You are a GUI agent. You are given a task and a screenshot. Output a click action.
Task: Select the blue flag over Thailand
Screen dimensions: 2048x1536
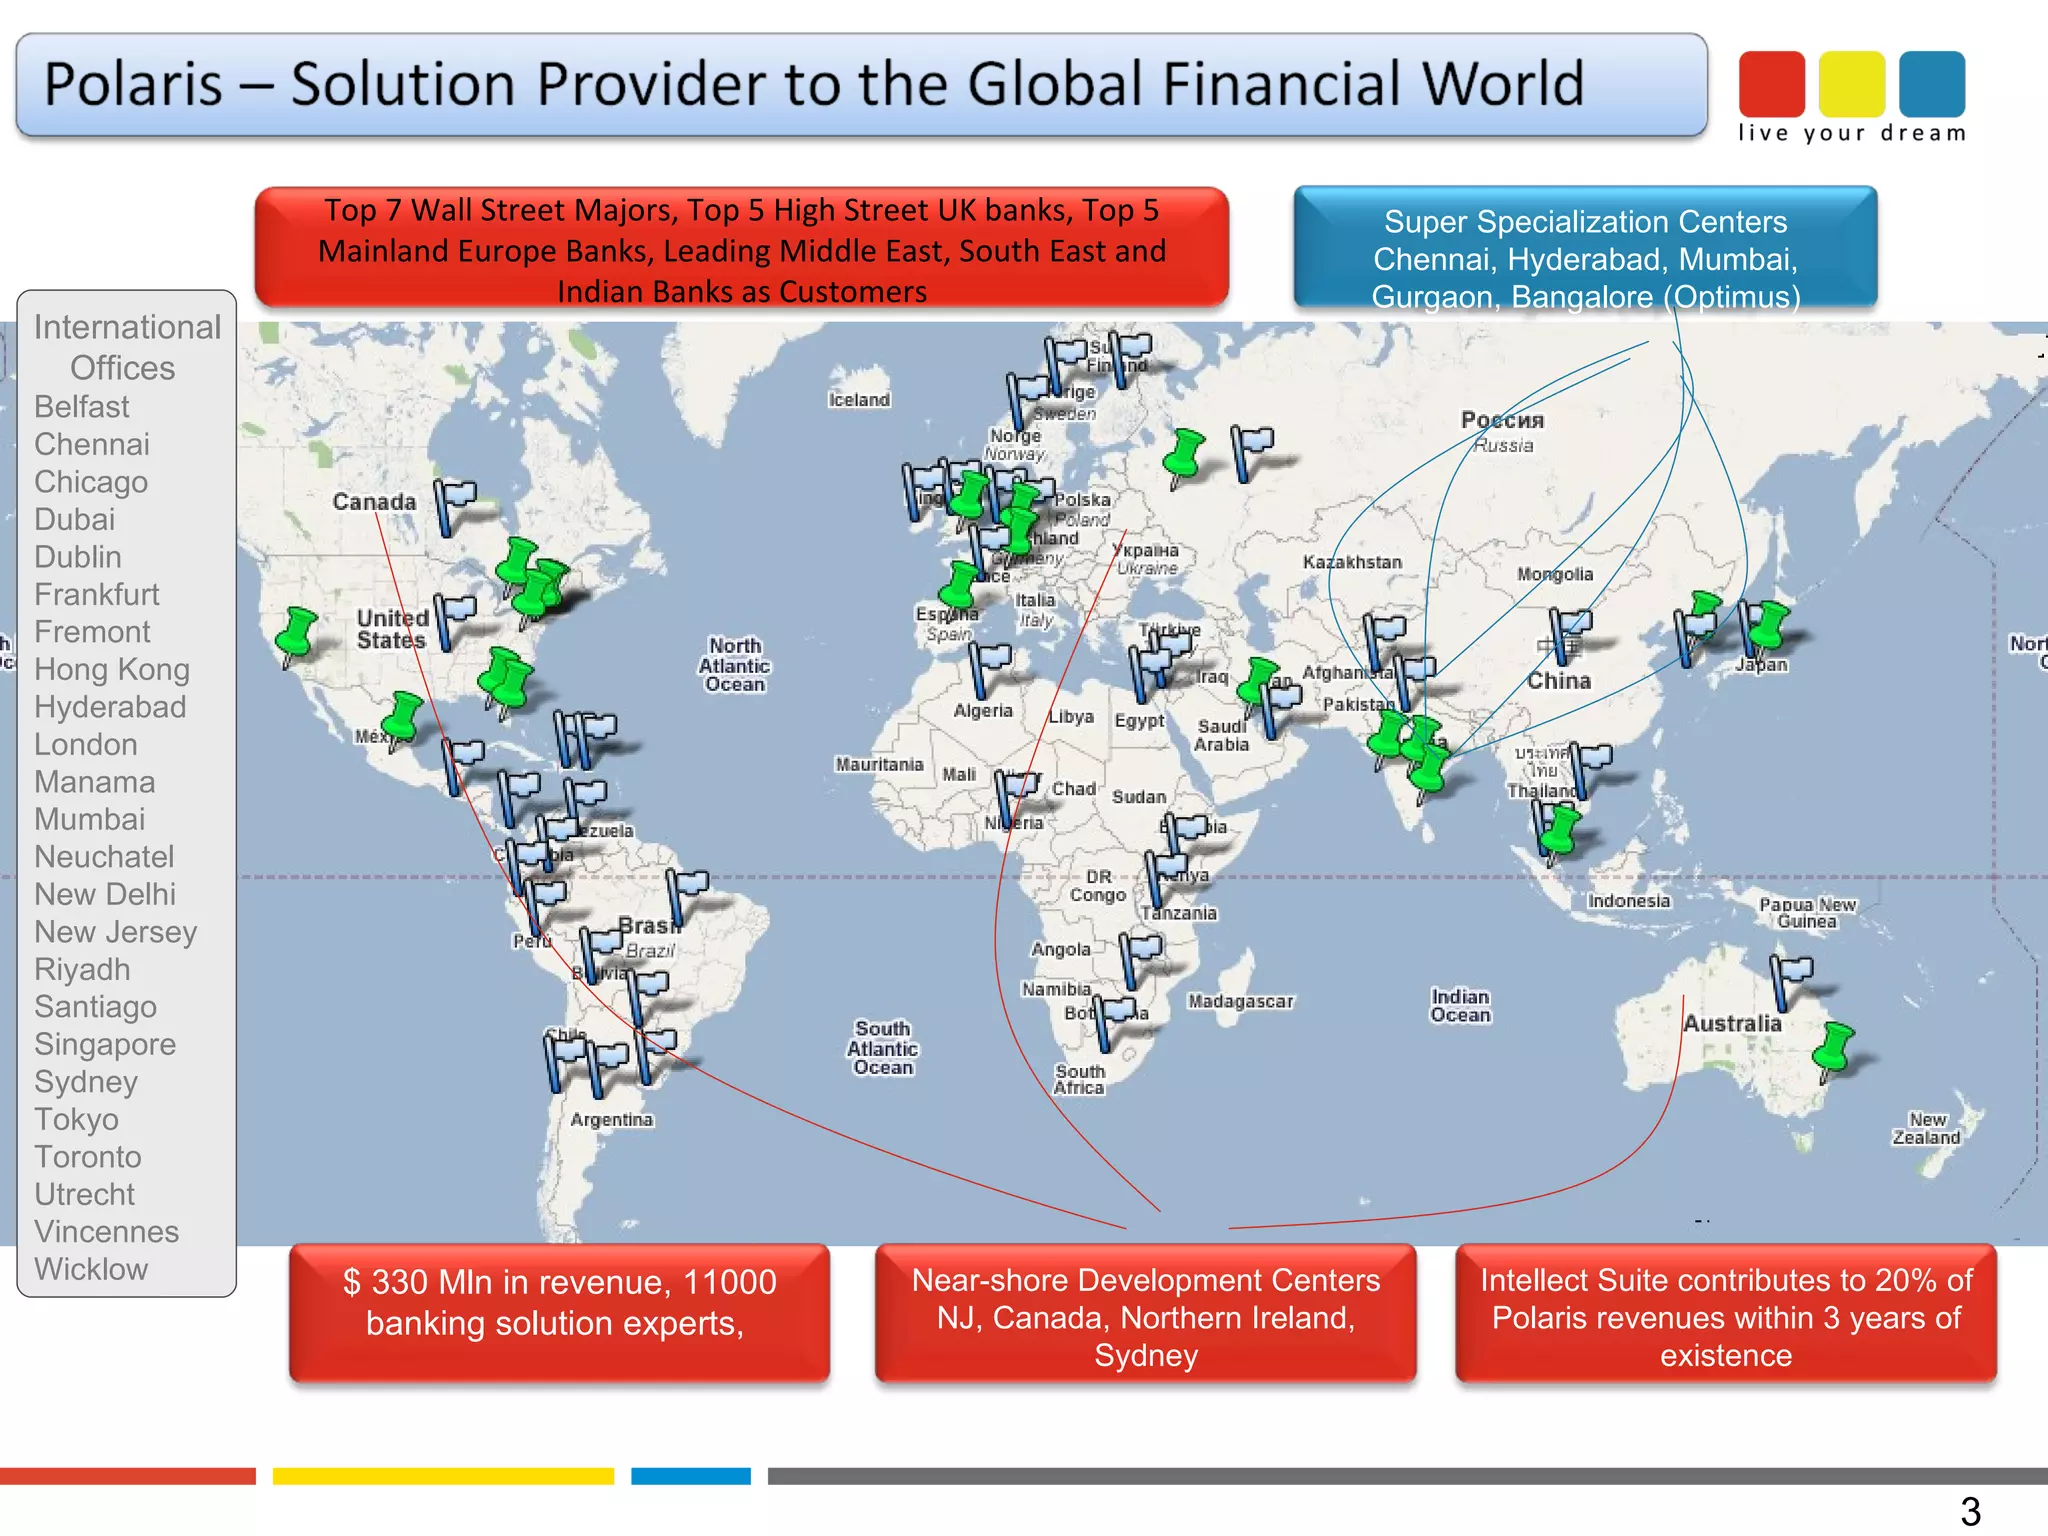[1590, 770]
